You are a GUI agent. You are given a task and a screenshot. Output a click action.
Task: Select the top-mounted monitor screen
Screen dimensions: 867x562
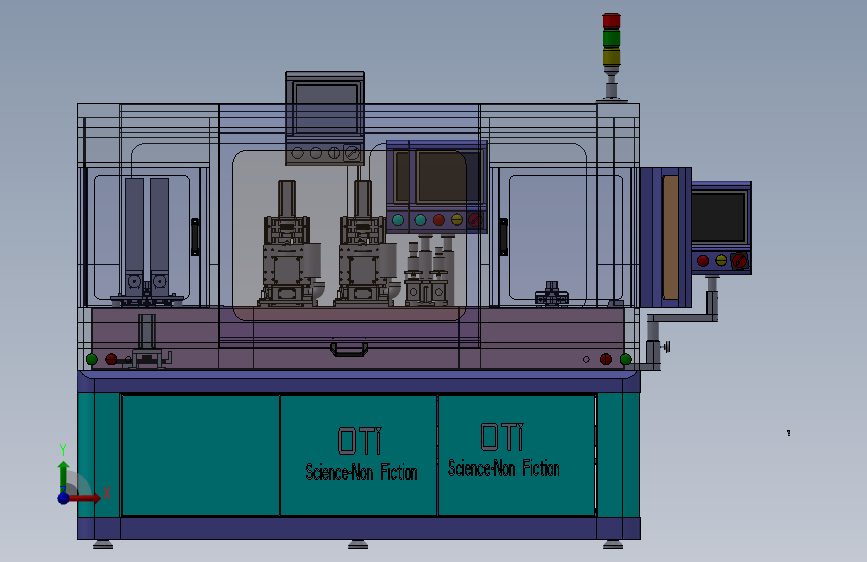[325, 108]
